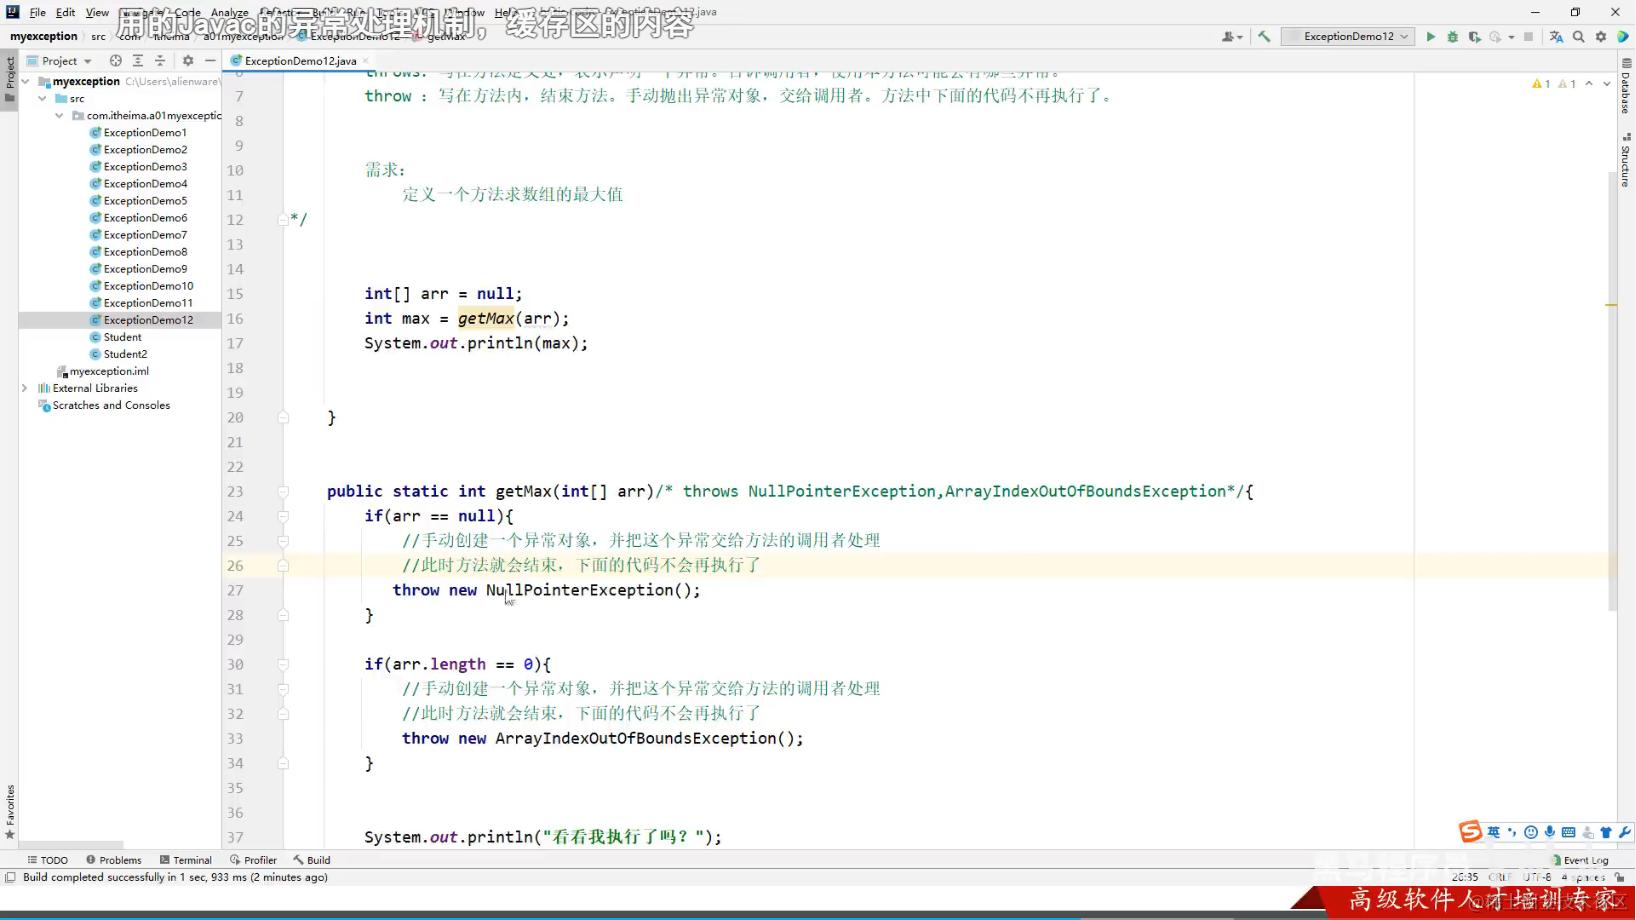Start debugging with the bug icon
The image size is (1636, 920).
click(1453, 37)
